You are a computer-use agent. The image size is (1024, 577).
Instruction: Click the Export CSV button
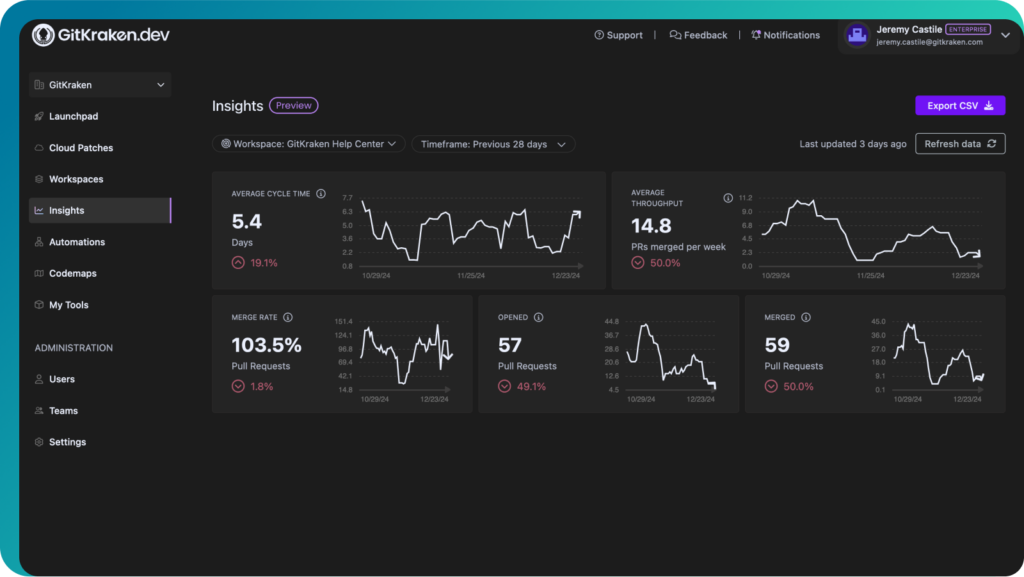pos(960,106)
